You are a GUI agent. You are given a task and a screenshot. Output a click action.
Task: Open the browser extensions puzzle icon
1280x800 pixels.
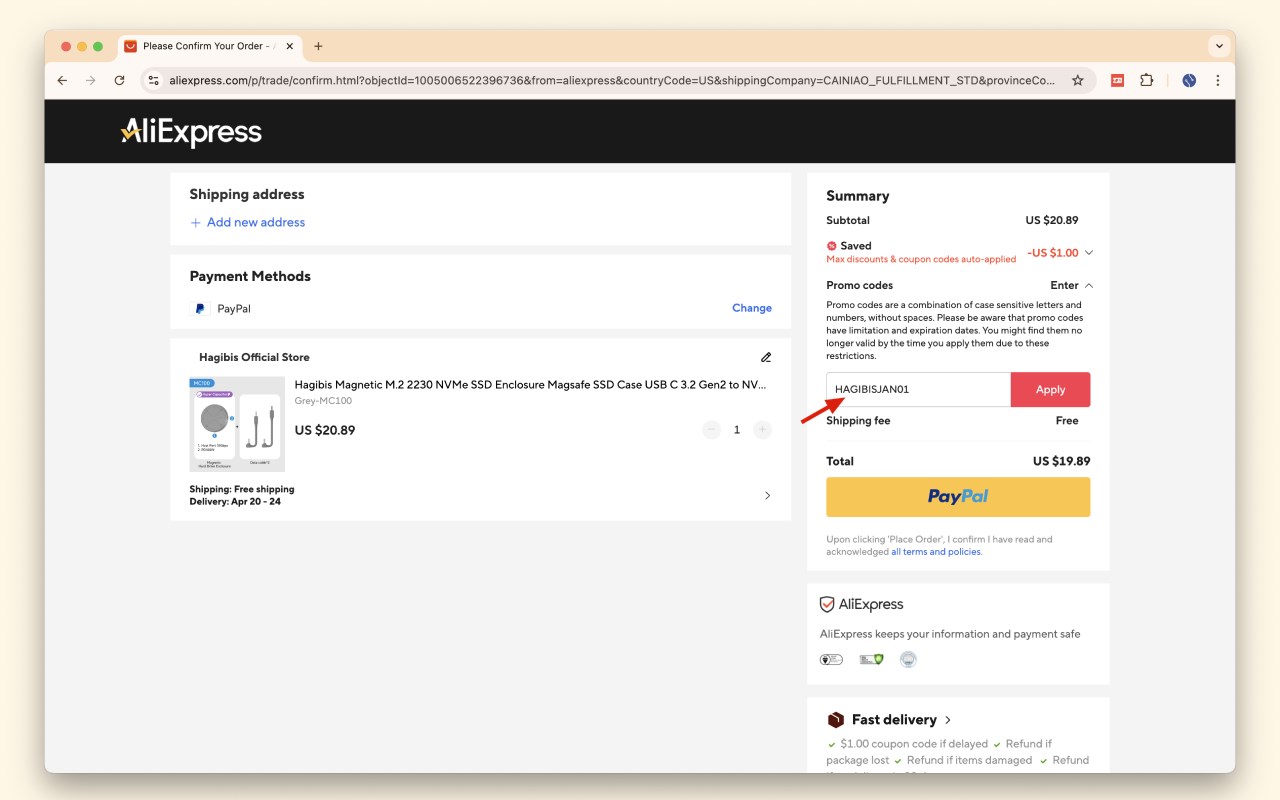tap(1147, 80)
